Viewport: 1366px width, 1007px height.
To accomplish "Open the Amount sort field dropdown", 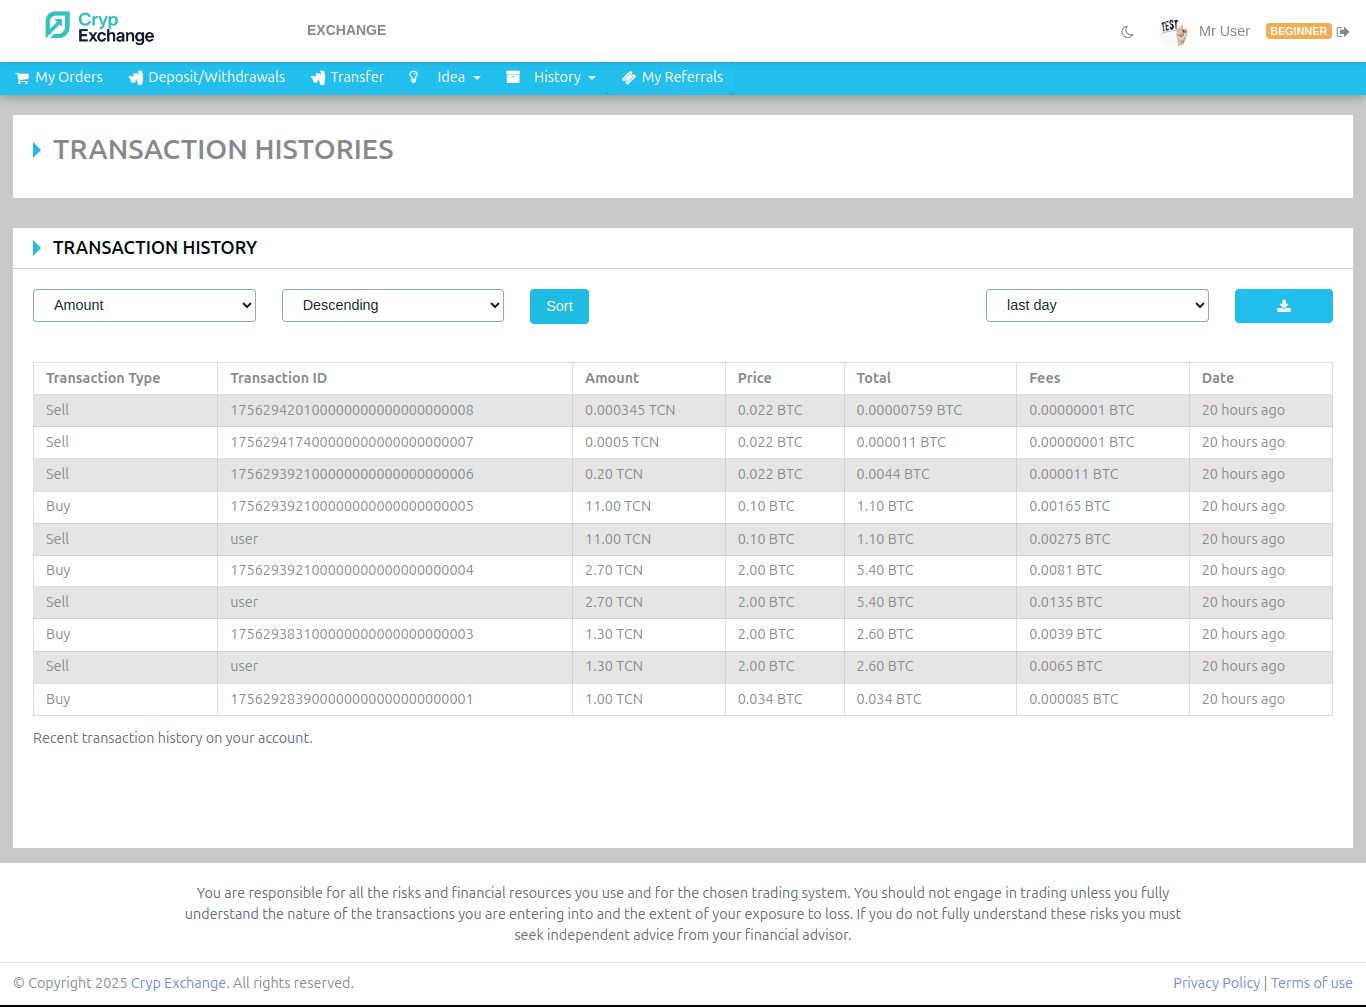I will coord(144,306).
